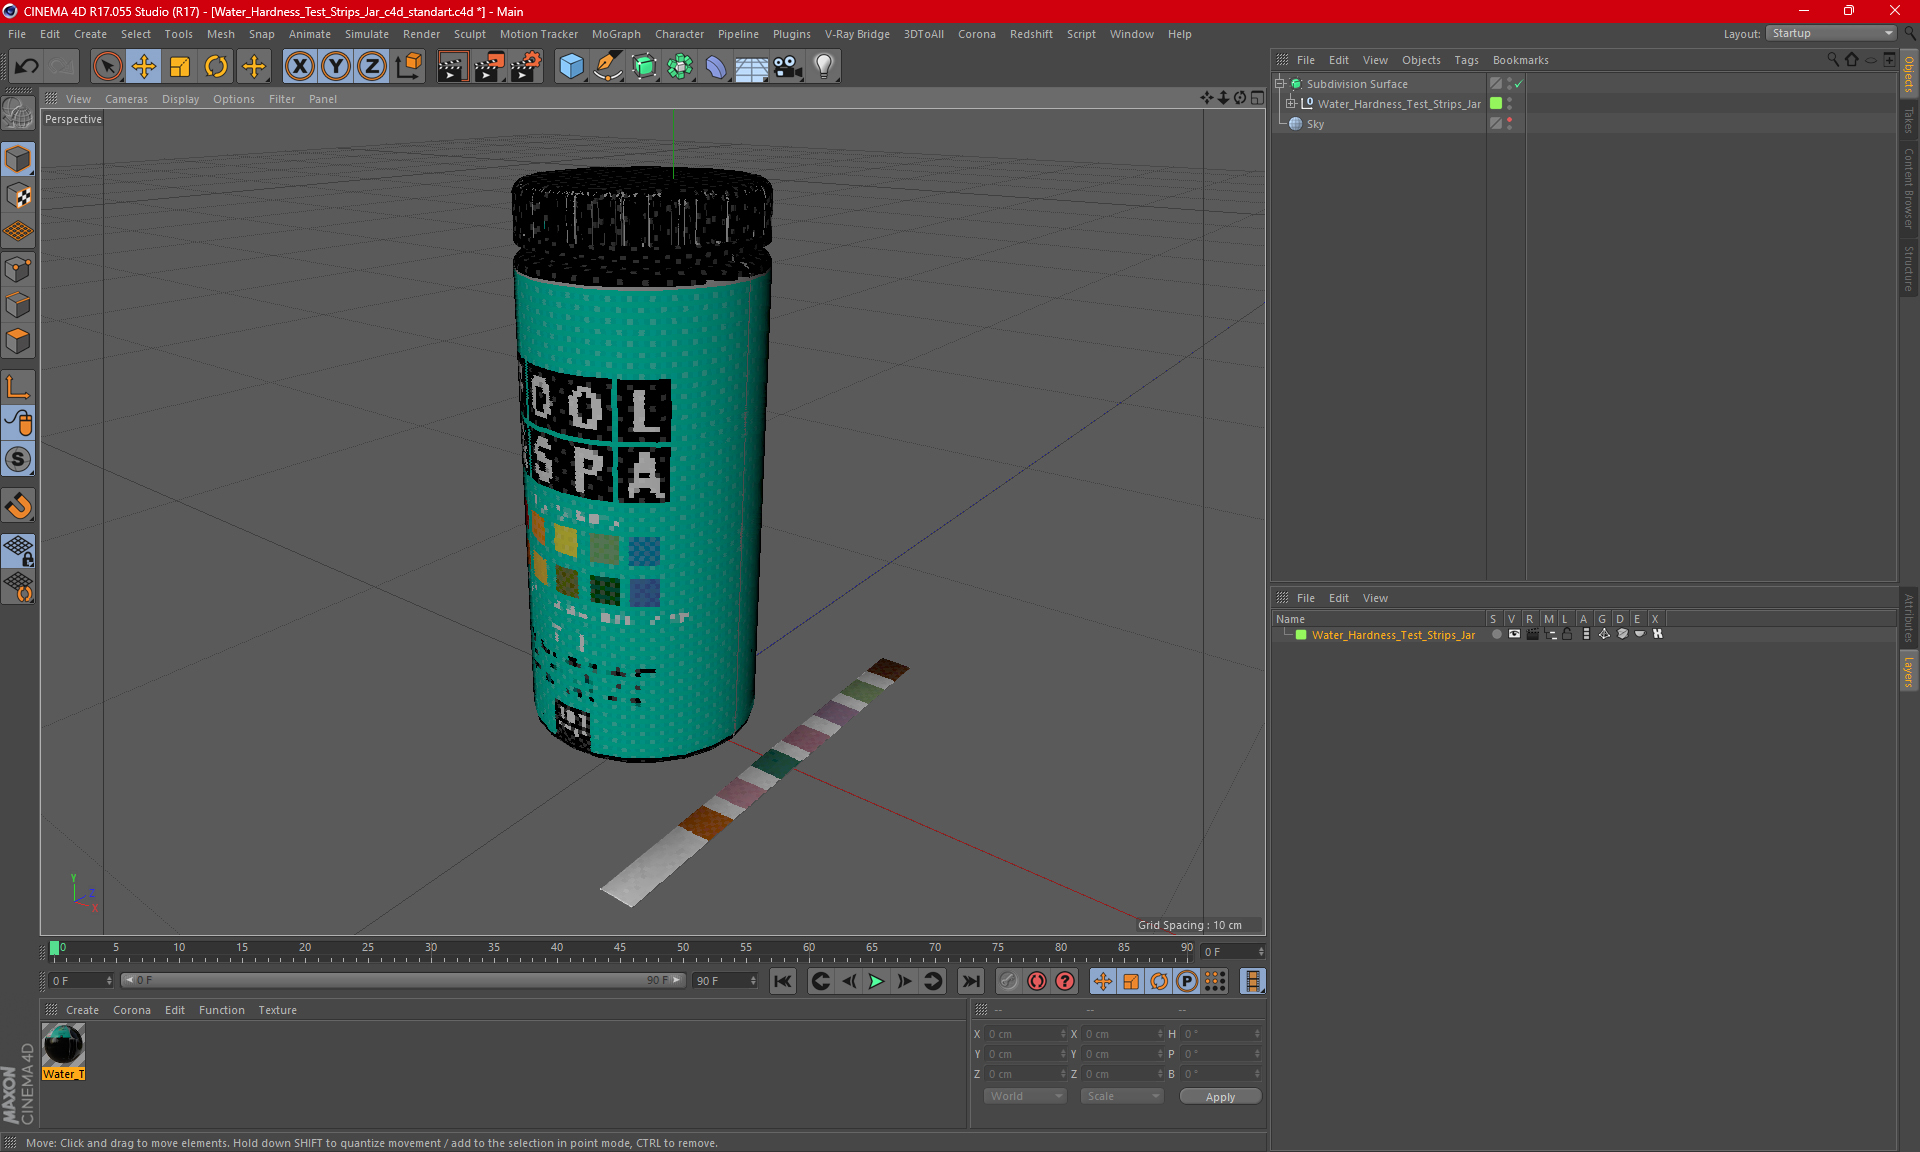Toggle Z axis lock
Image resolution: width=1920 pixels, height=1152 pixels.
click(372, 67)
